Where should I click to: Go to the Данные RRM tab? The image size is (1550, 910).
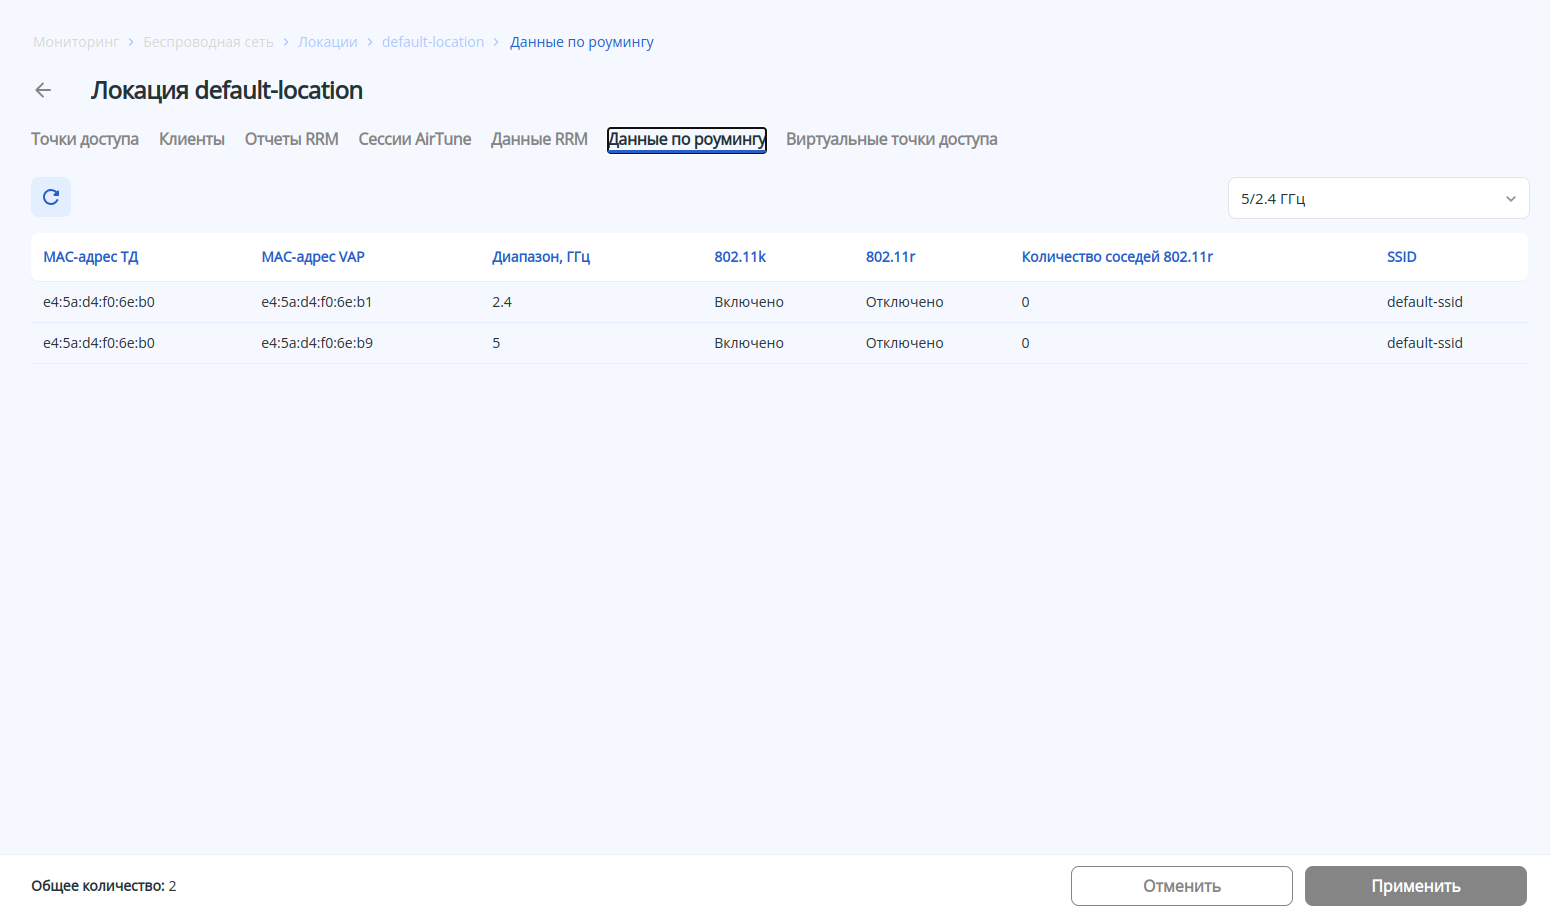coord(539,139)
